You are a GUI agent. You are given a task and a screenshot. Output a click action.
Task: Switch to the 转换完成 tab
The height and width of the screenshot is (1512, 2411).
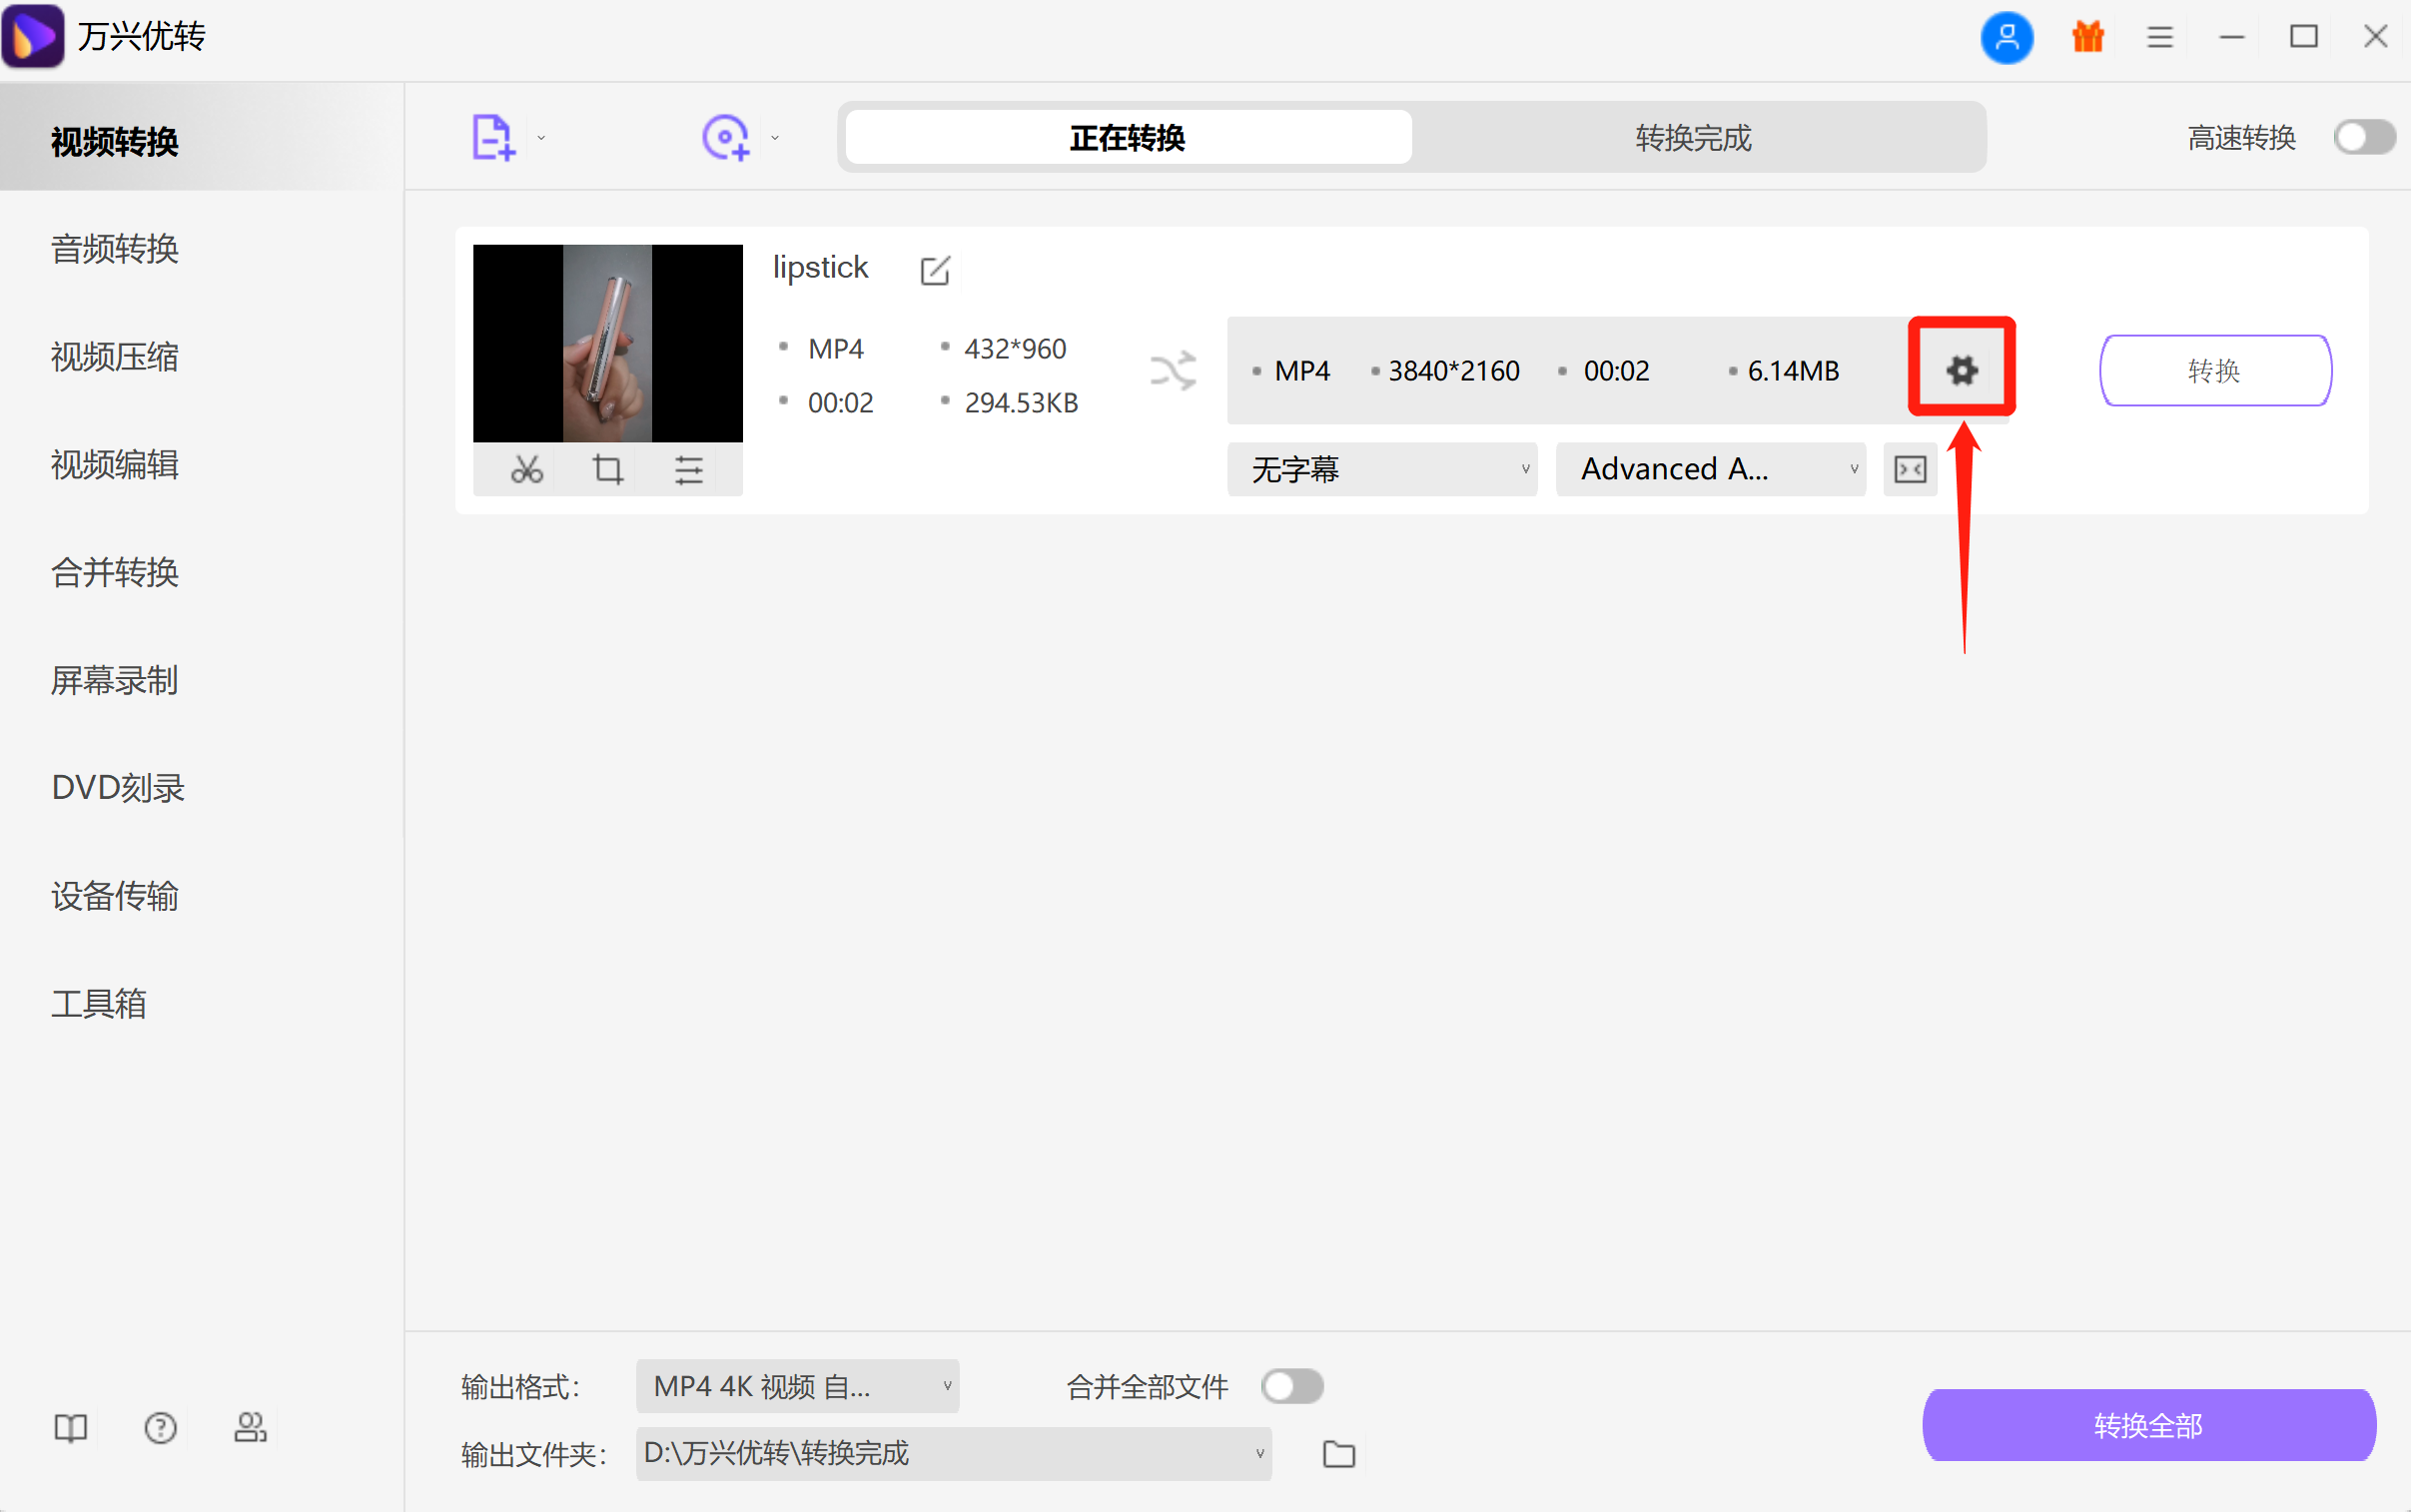coord(1691,137)
